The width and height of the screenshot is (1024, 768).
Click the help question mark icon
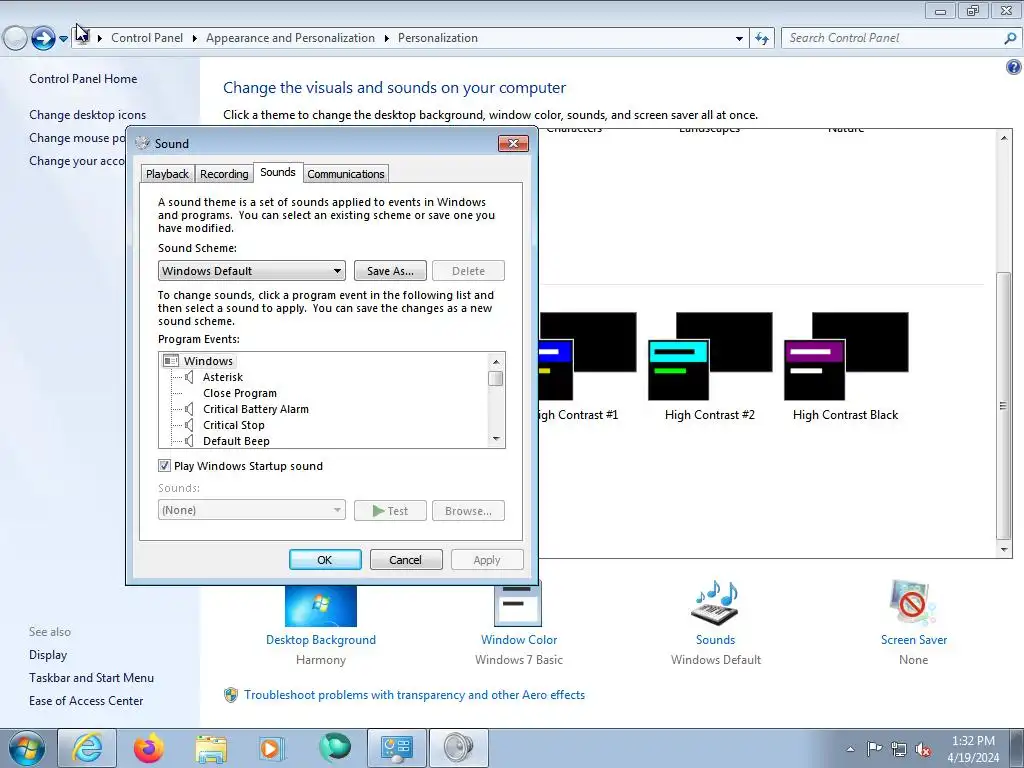coord(1013,67)
